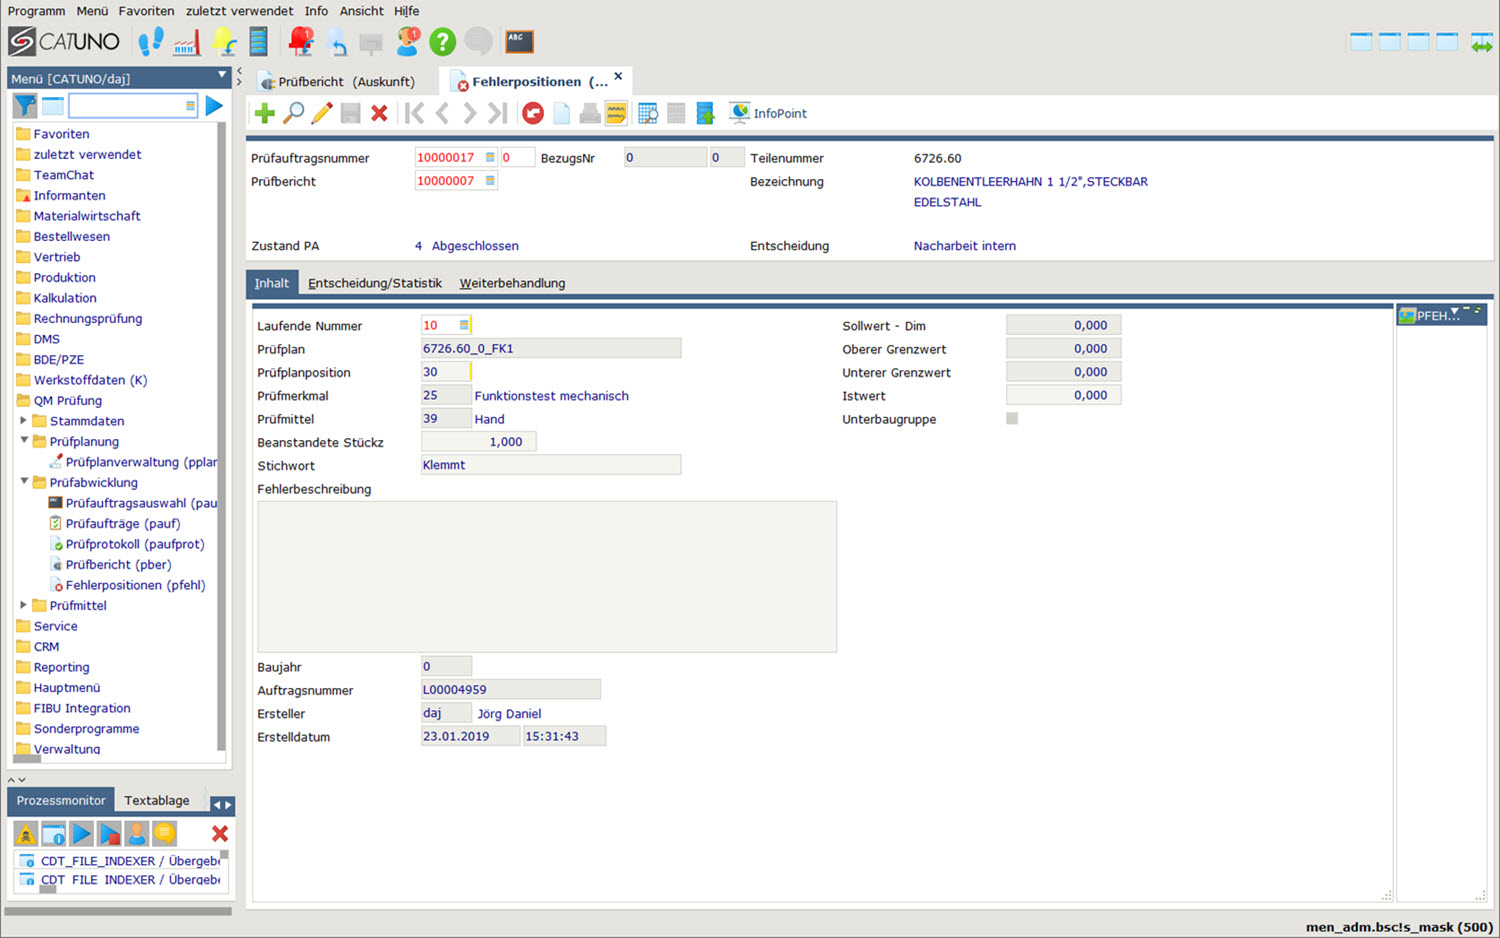Viewport: 1500px width, 938px height.
Task: Click the skull warning icon in Prozessmonitor
Action: pos(26,834)
